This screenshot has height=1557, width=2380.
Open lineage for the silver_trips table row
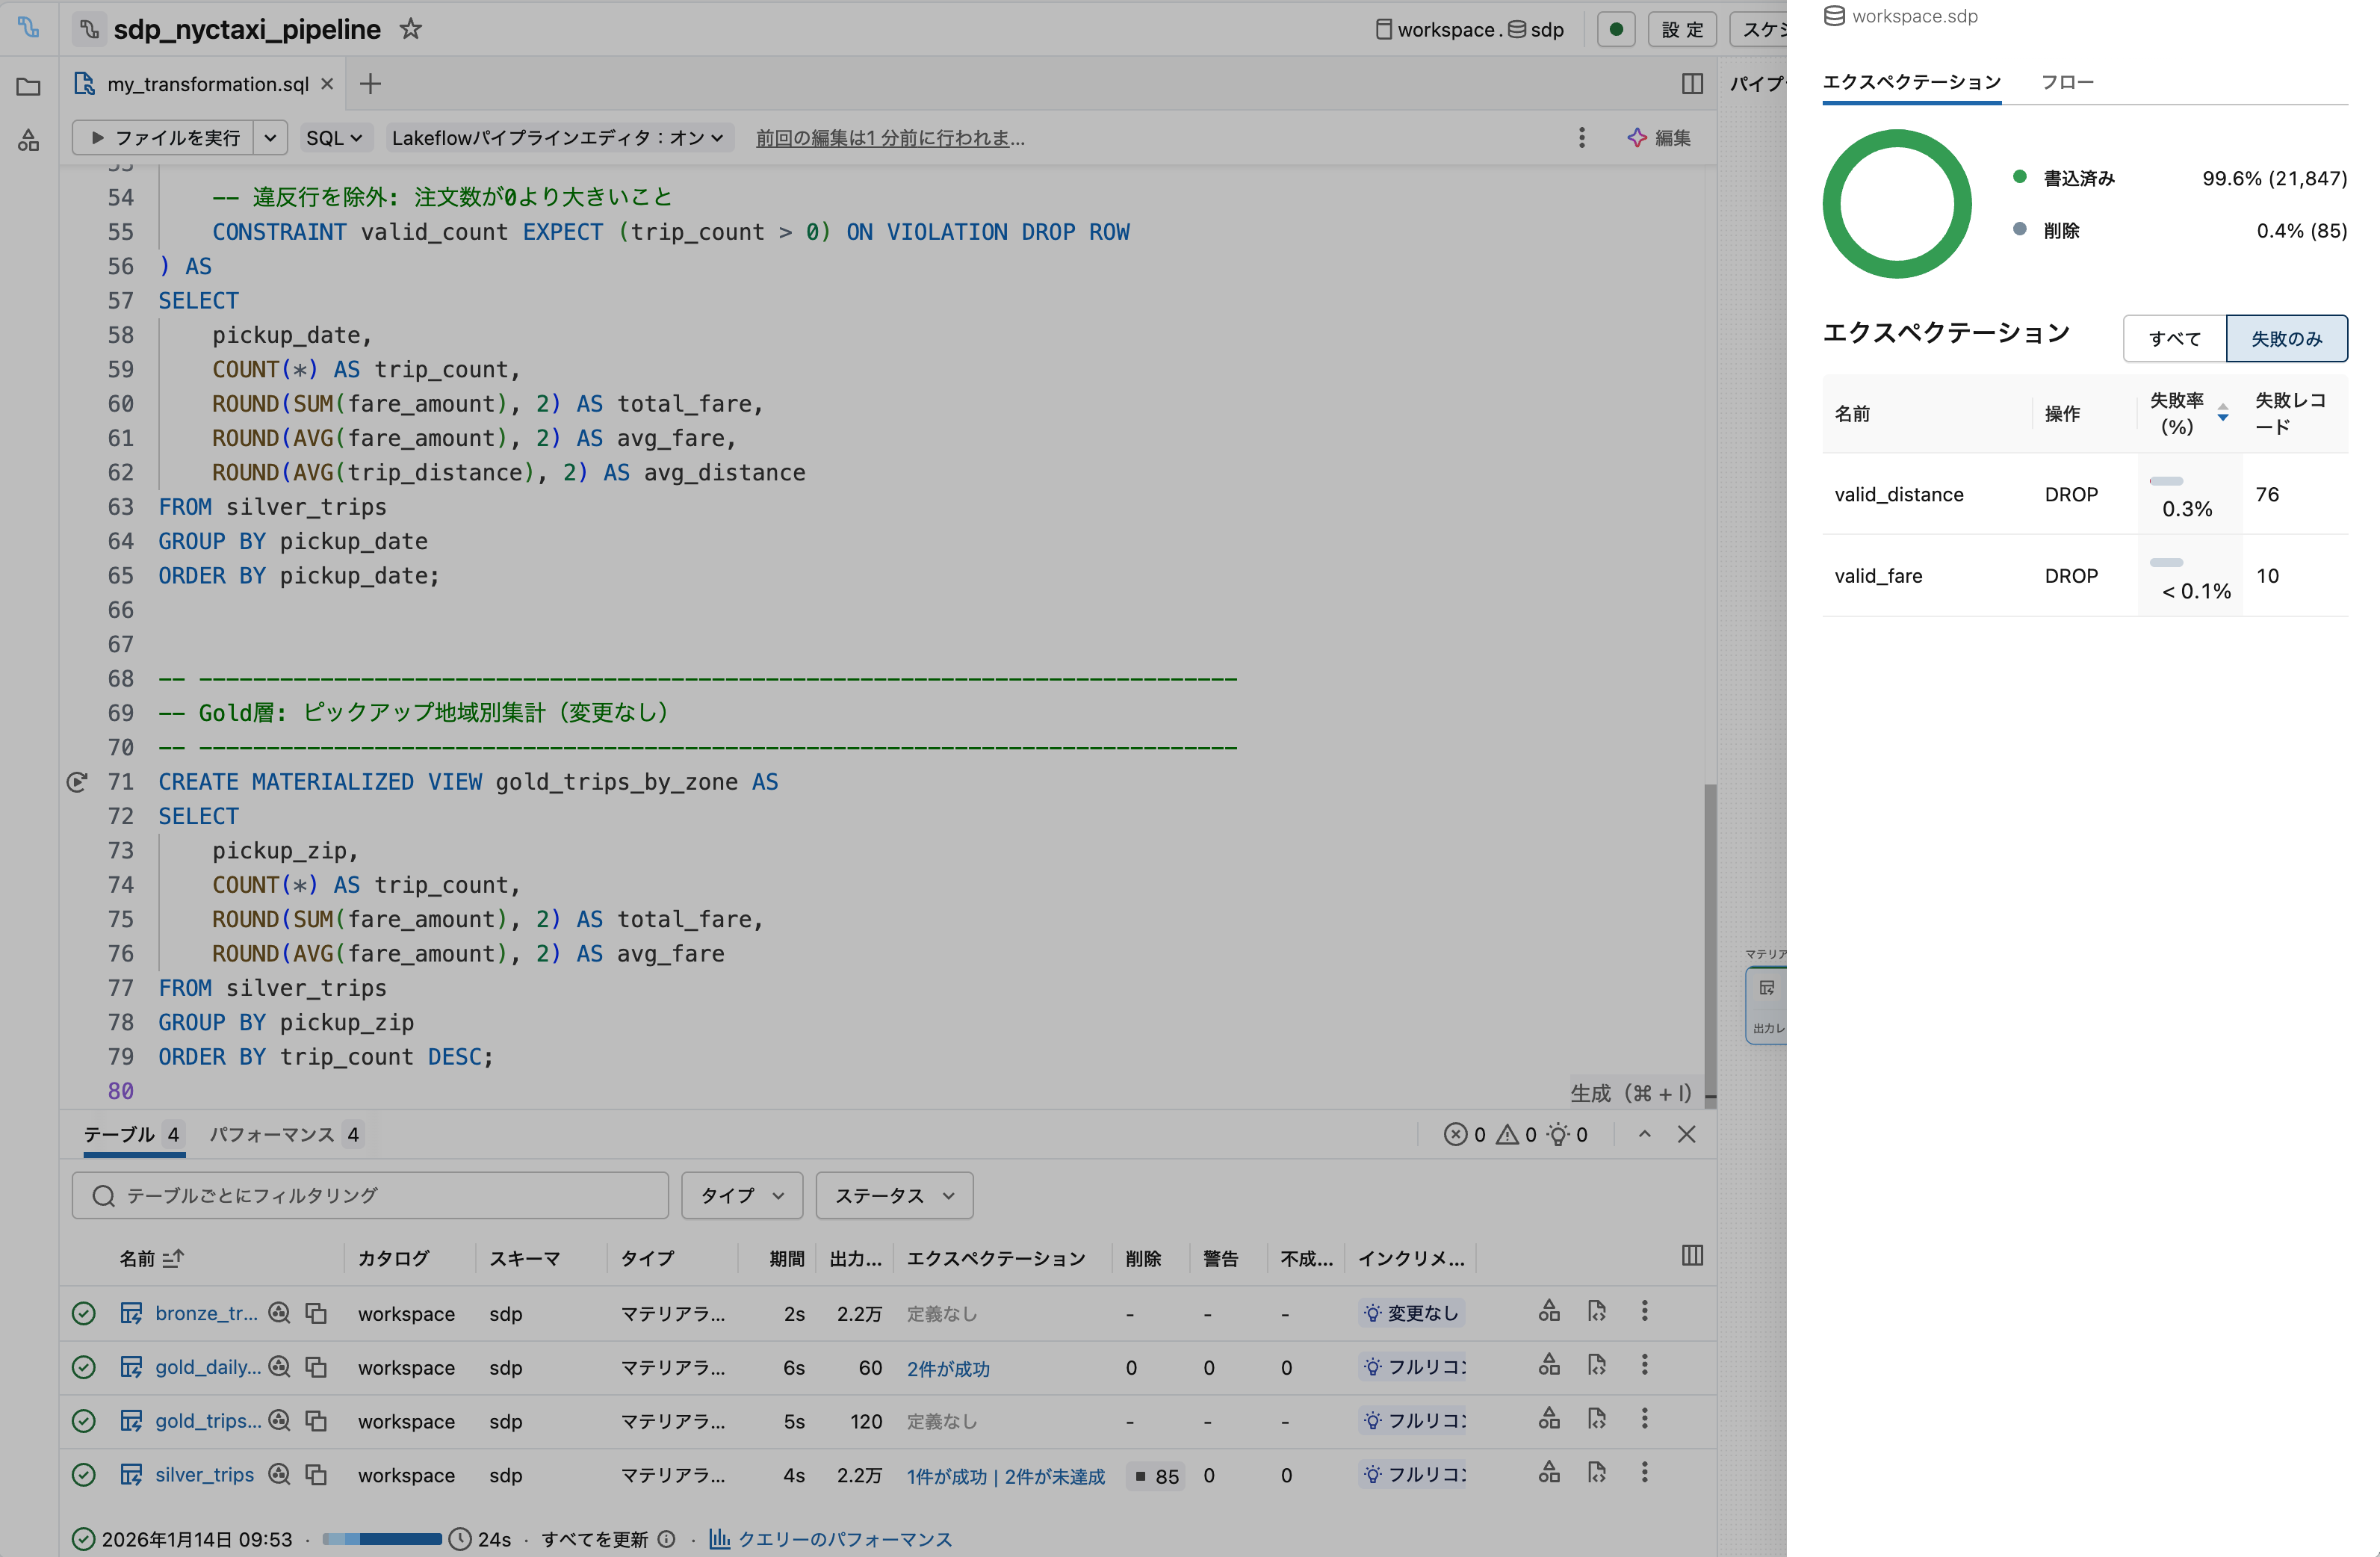point(1549,1473)
